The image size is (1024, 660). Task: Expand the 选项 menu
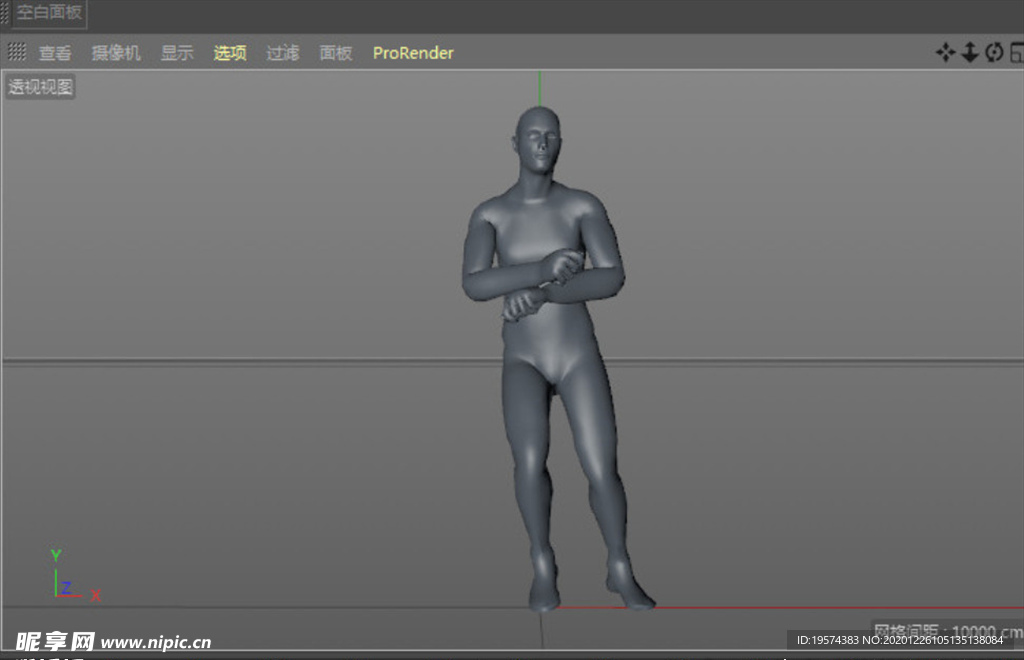click(x=230, y=53)
